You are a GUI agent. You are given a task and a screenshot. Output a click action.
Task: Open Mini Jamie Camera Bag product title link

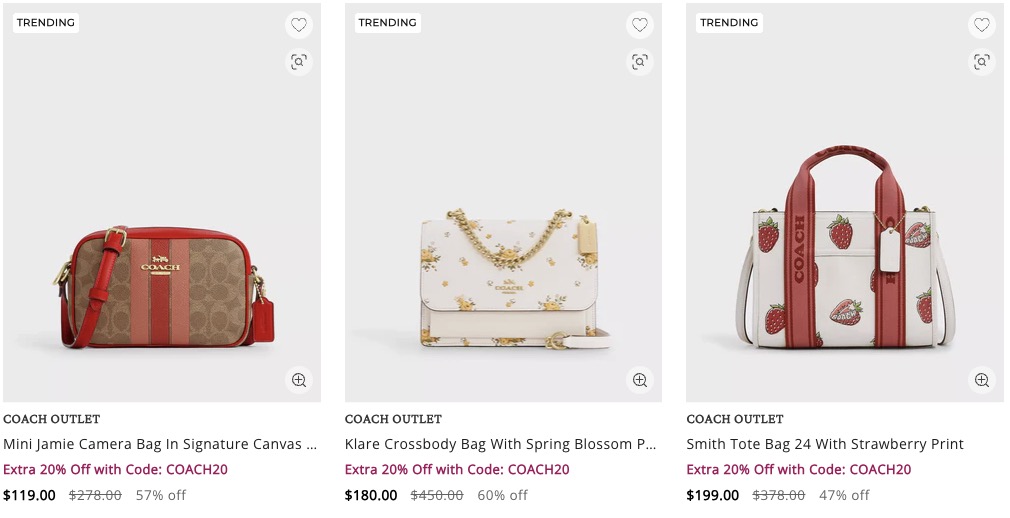(x=160, y=444)
